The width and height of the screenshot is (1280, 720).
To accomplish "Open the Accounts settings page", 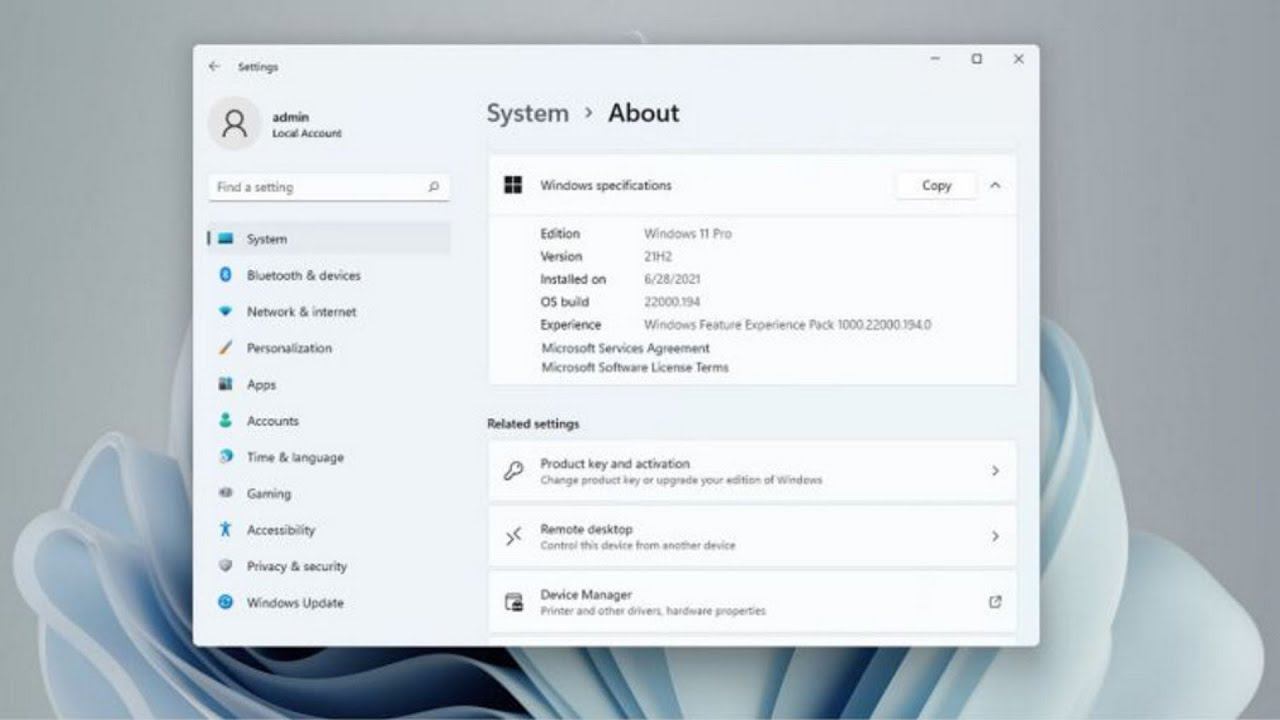I will coord(329,421).
